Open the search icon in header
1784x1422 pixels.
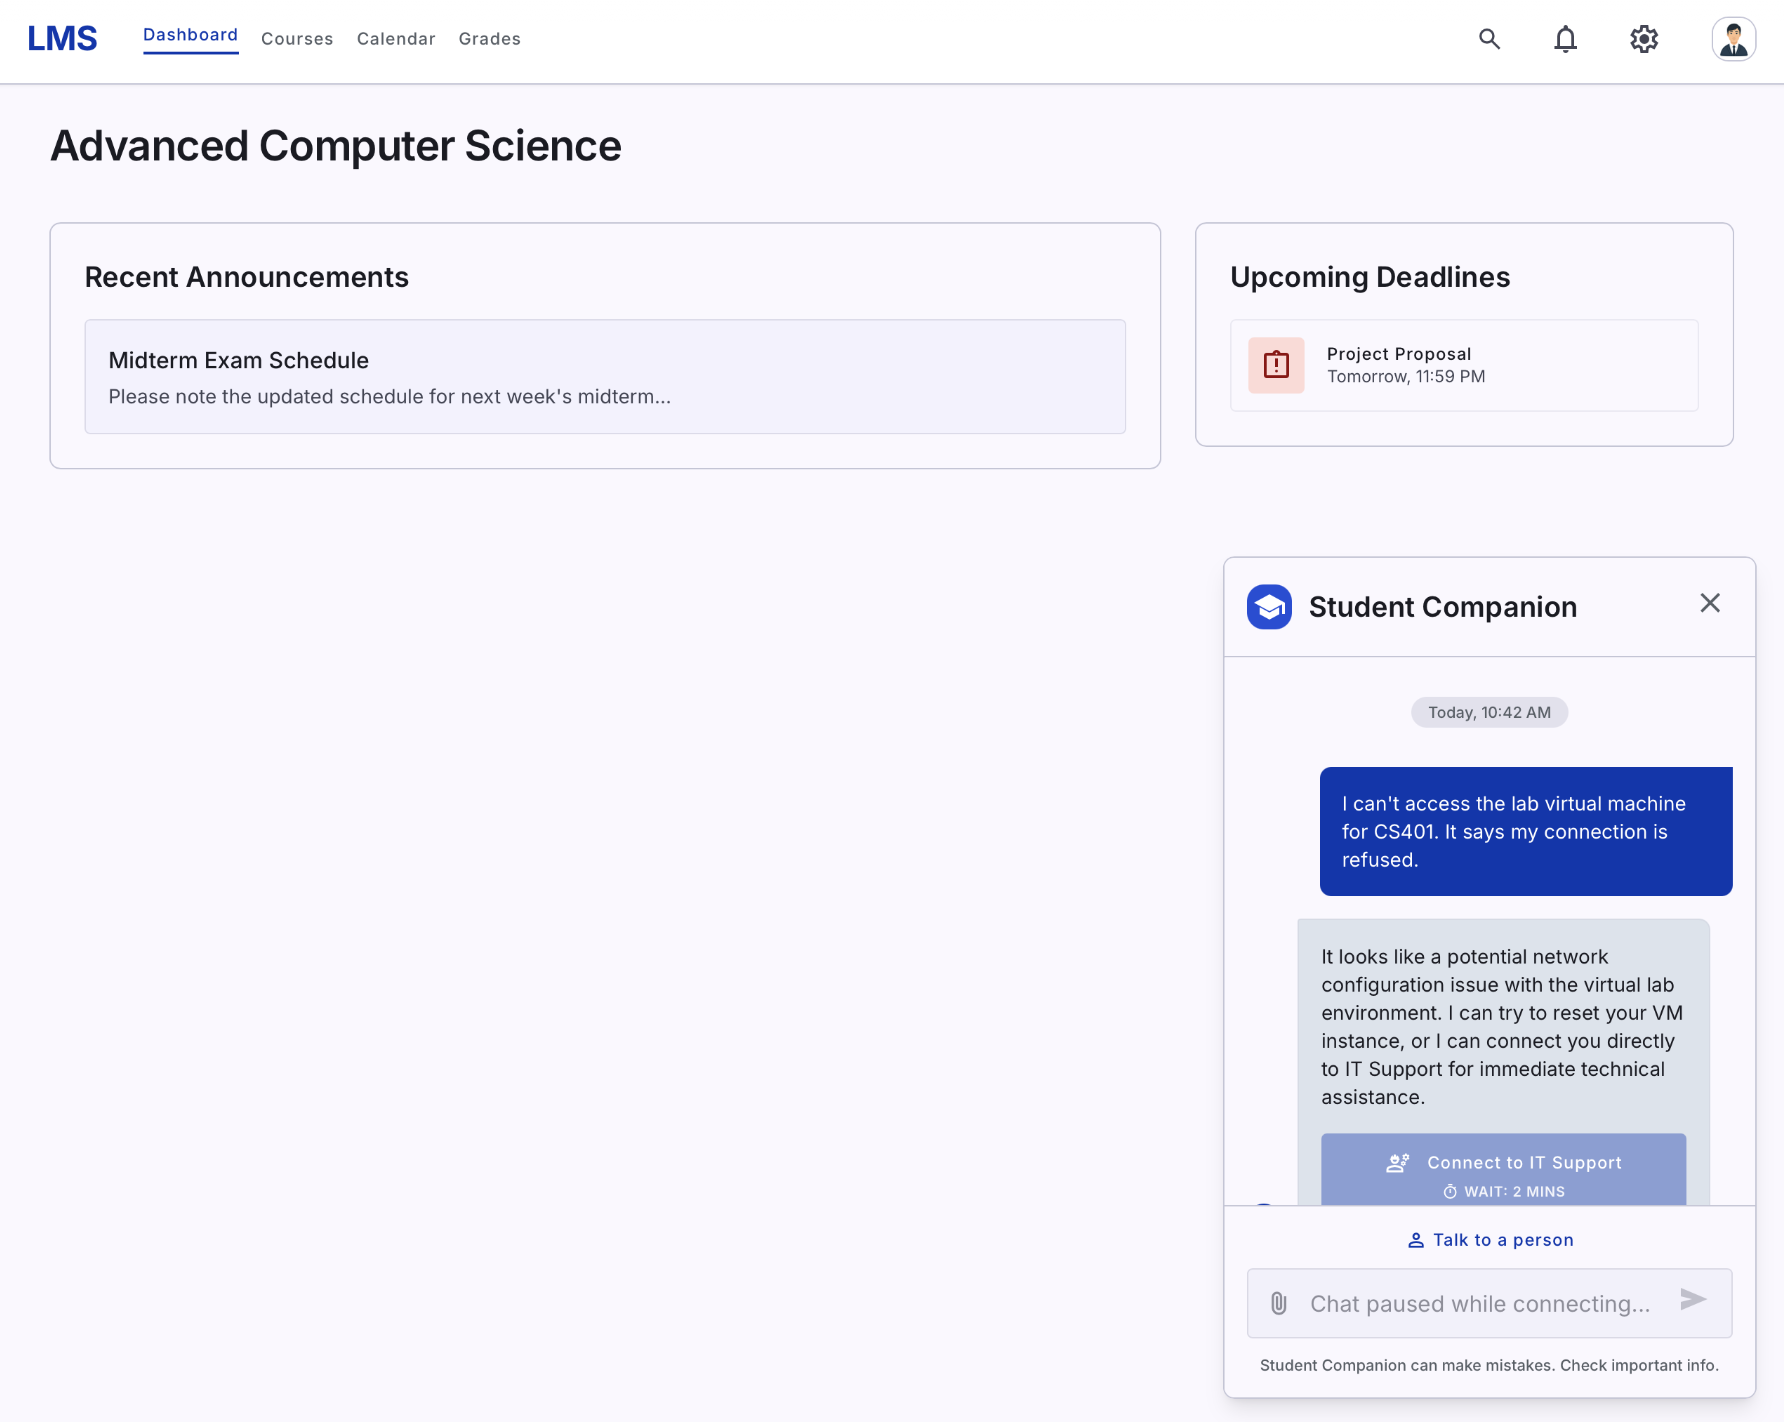1489,39
